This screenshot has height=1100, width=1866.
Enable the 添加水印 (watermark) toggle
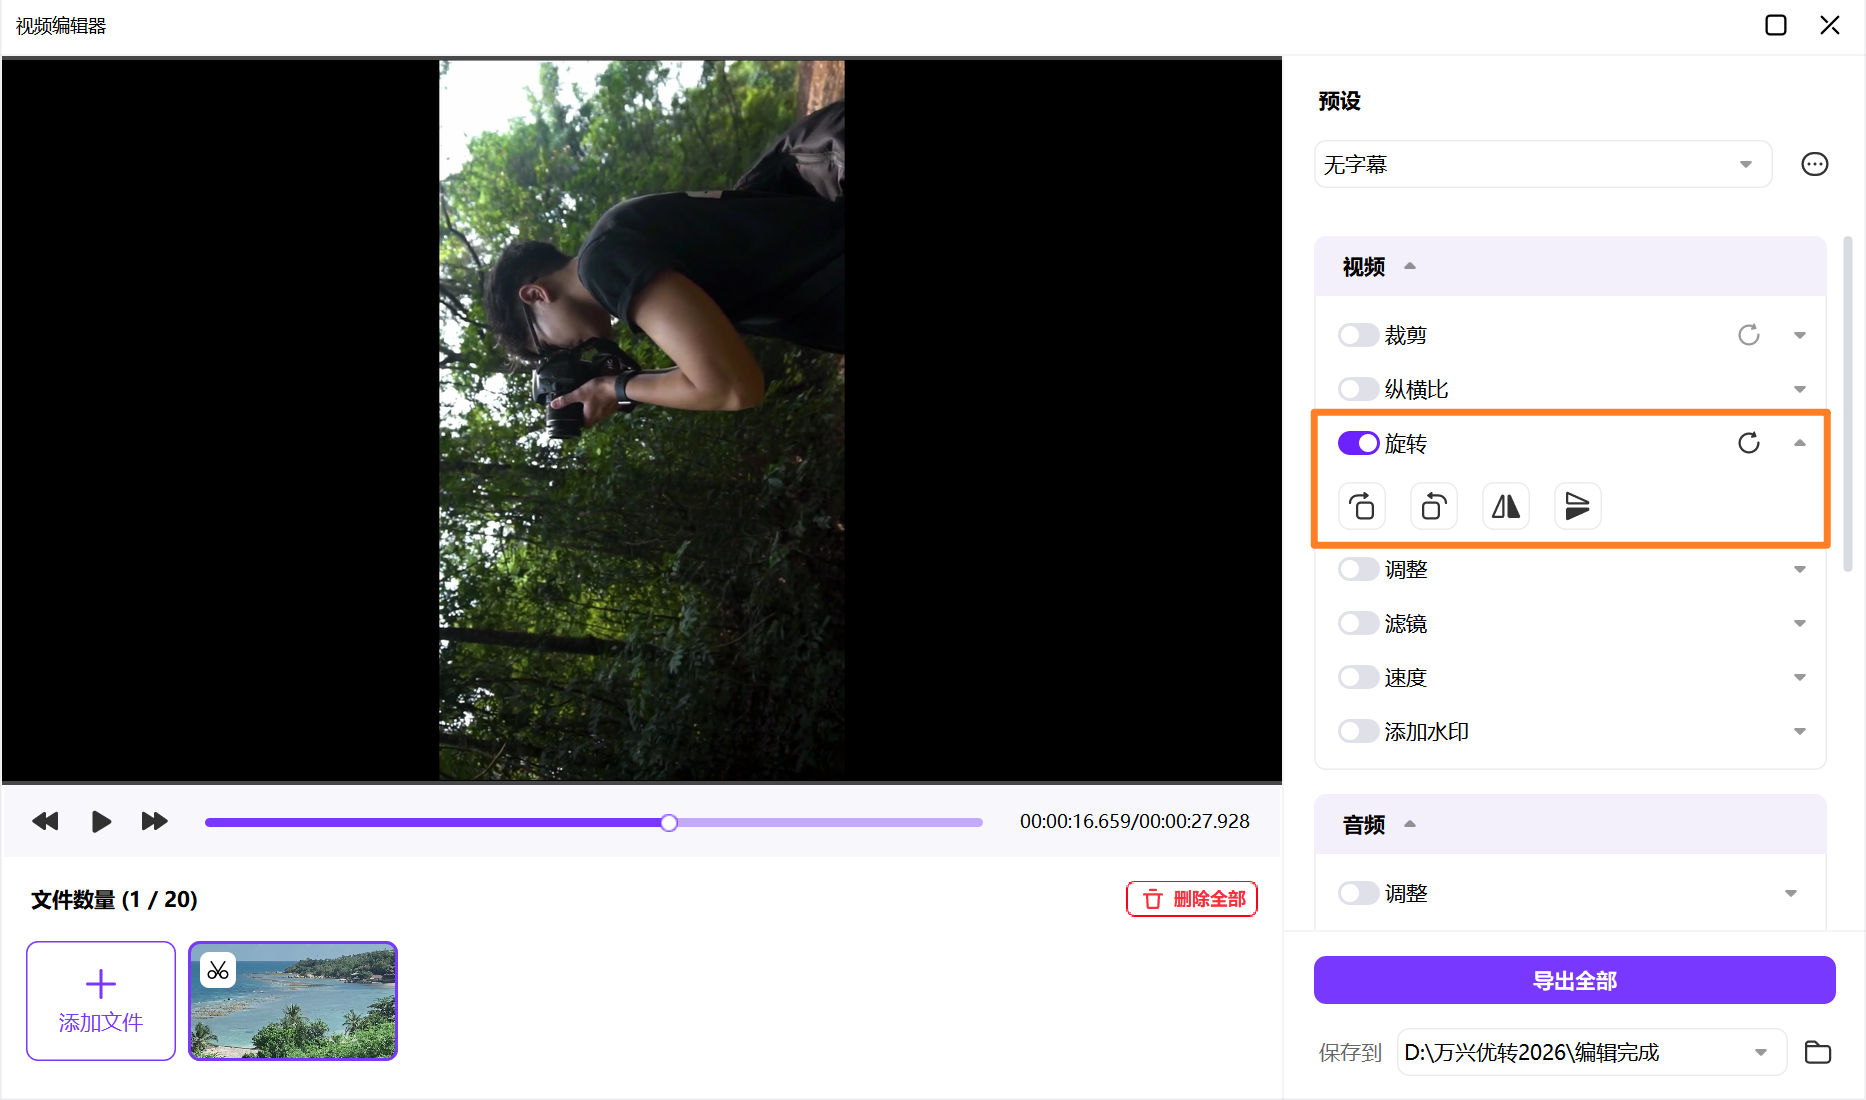[x=1358, y=730]
